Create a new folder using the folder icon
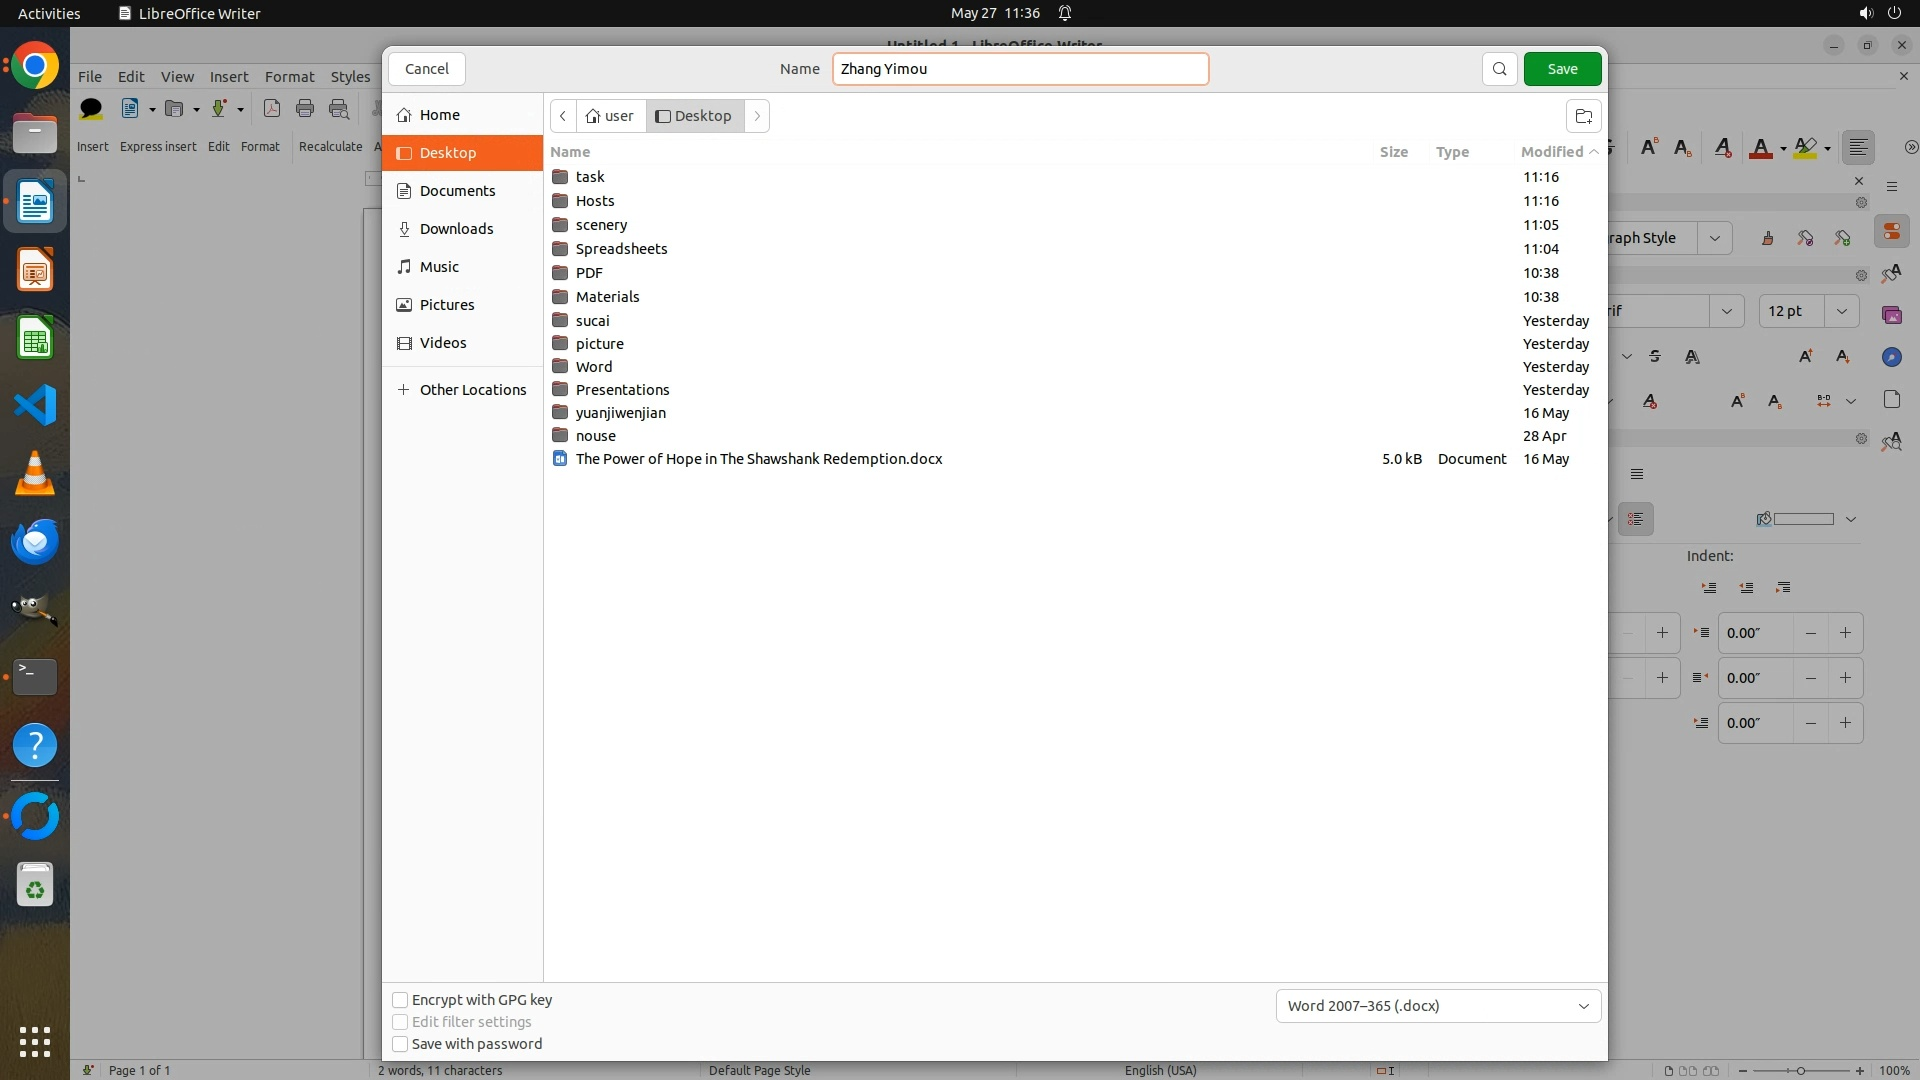The height and width of the screenshot is (1080, 1920). (x=1583, y=116)
